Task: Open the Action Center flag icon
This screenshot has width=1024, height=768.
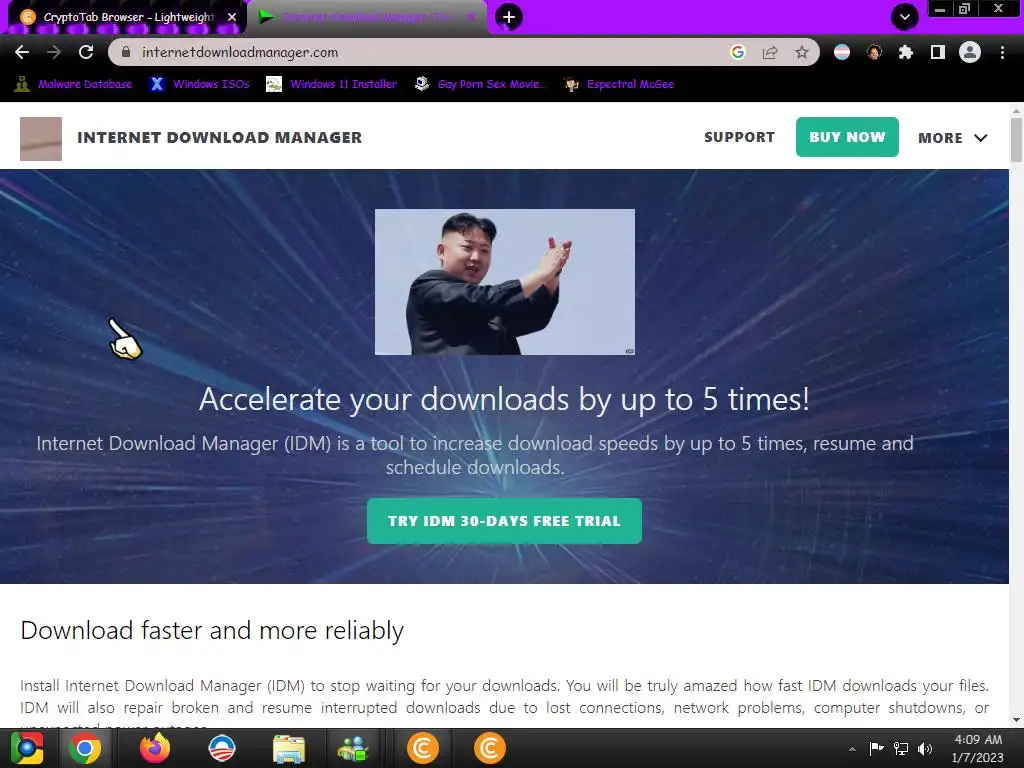Action: 876,748
